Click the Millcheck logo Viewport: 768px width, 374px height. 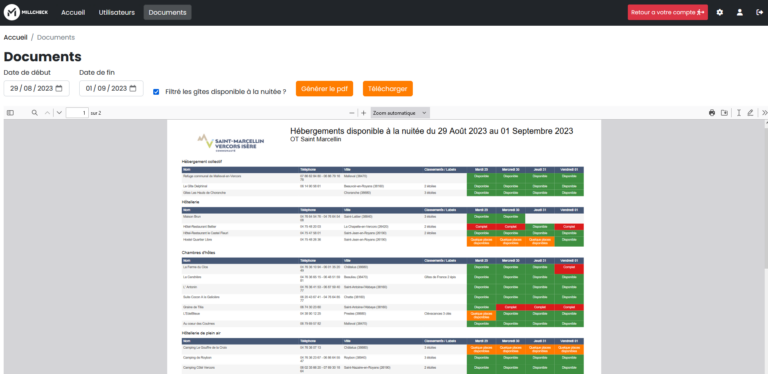(x=26, y=12)
